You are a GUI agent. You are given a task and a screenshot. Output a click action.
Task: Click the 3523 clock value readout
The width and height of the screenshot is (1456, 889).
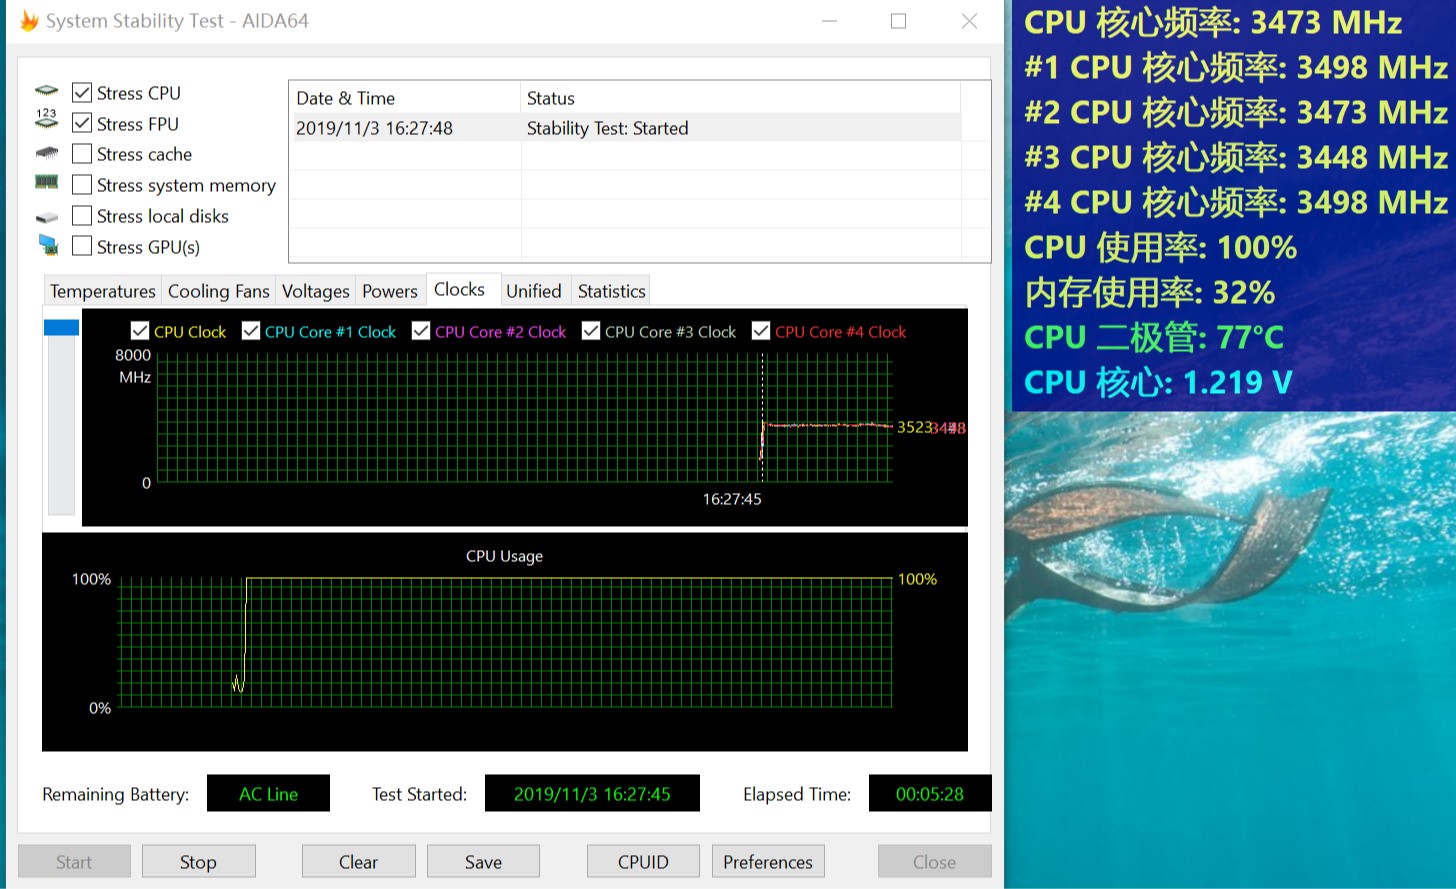pos(914,427)
